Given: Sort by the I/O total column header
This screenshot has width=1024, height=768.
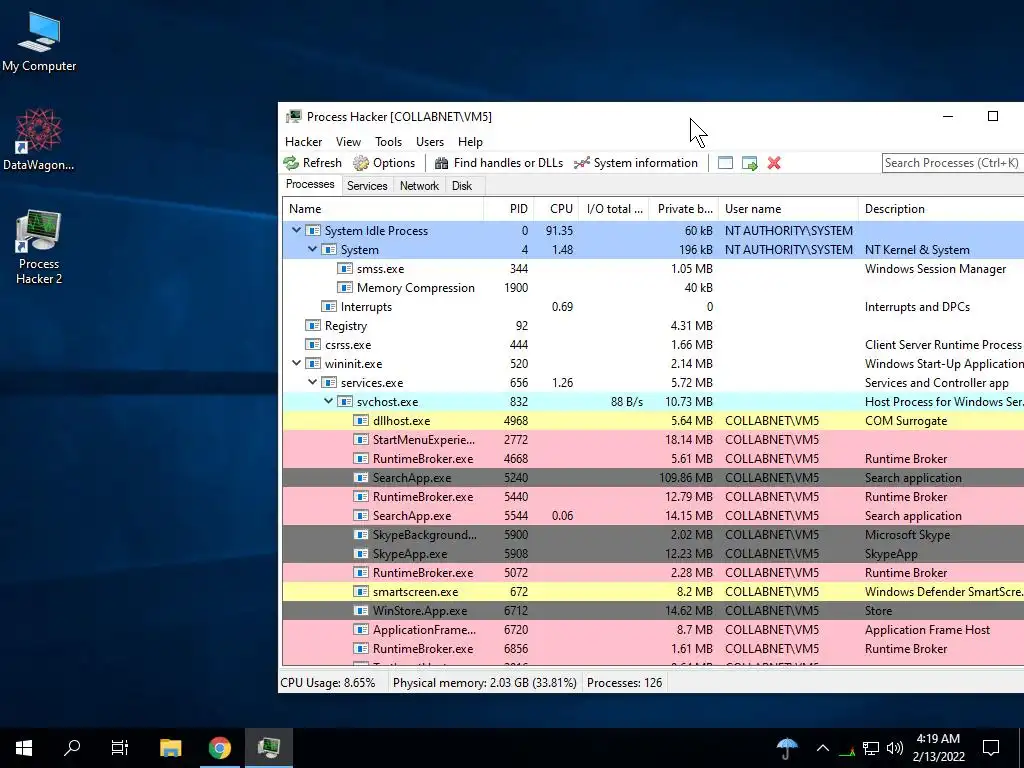Looking at the screenshot, I should 613,209.
